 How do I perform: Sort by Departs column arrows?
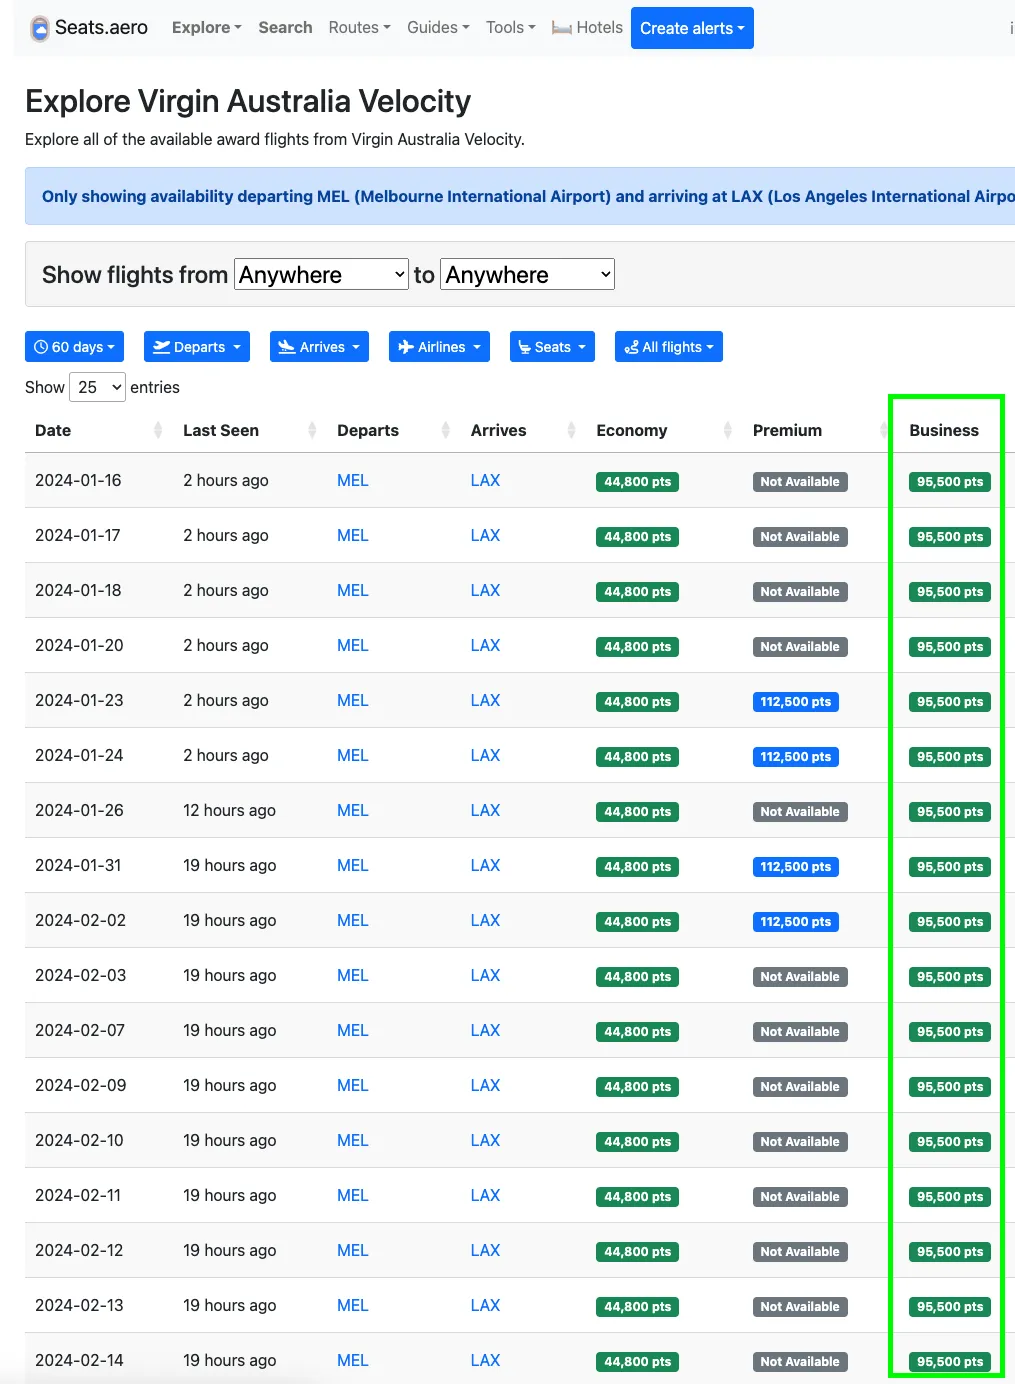point(446,430)
